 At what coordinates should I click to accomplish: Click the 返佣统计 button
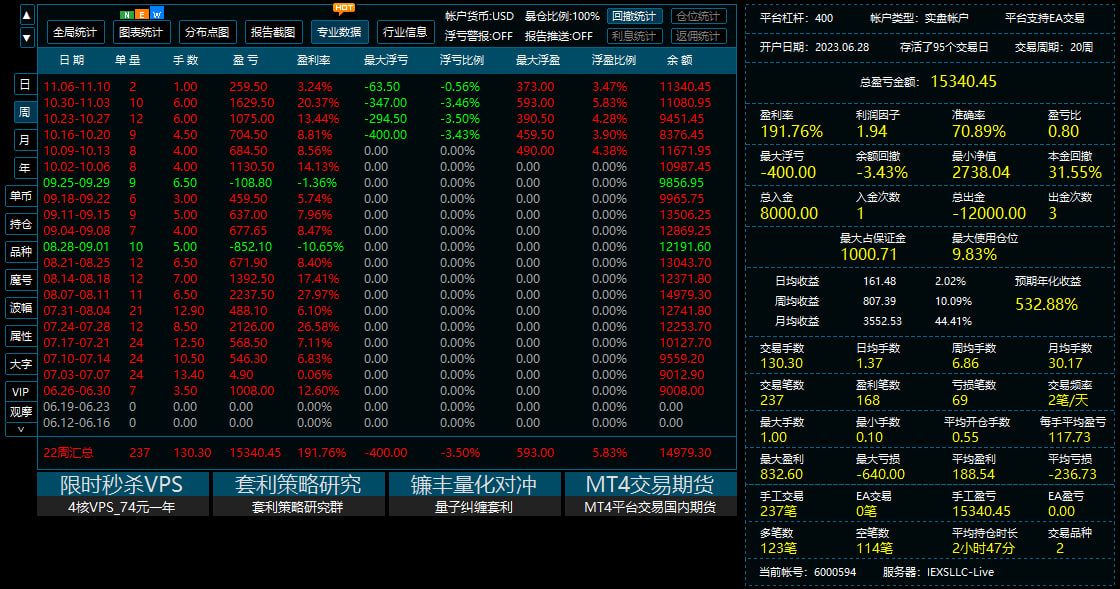699,36
